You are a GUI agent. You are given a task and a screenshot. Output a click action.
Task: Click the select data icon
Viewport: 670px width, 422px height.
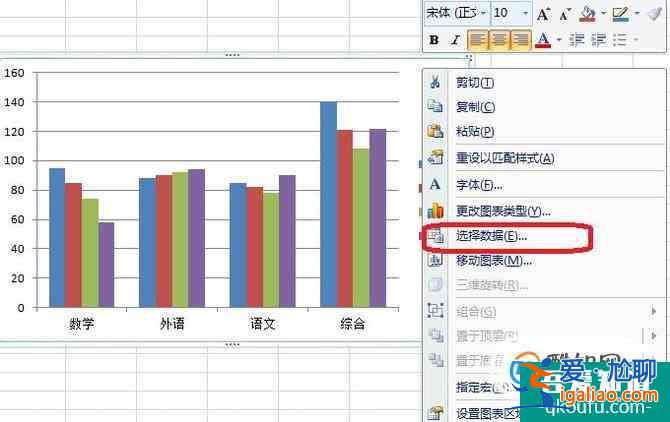pyautogui.click(x=436, y=235)
